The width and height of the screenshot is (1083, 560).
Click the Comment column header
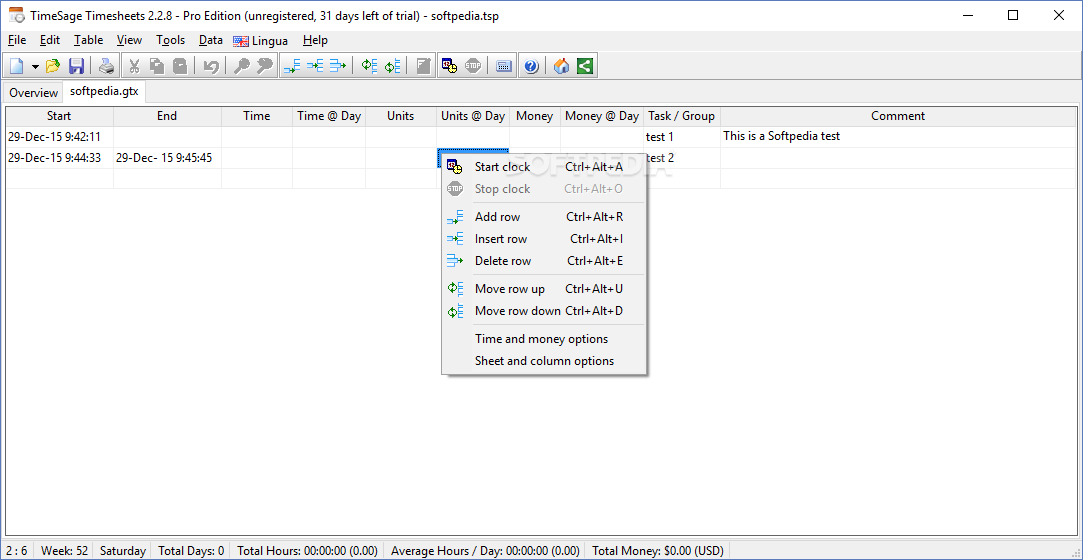898,116
